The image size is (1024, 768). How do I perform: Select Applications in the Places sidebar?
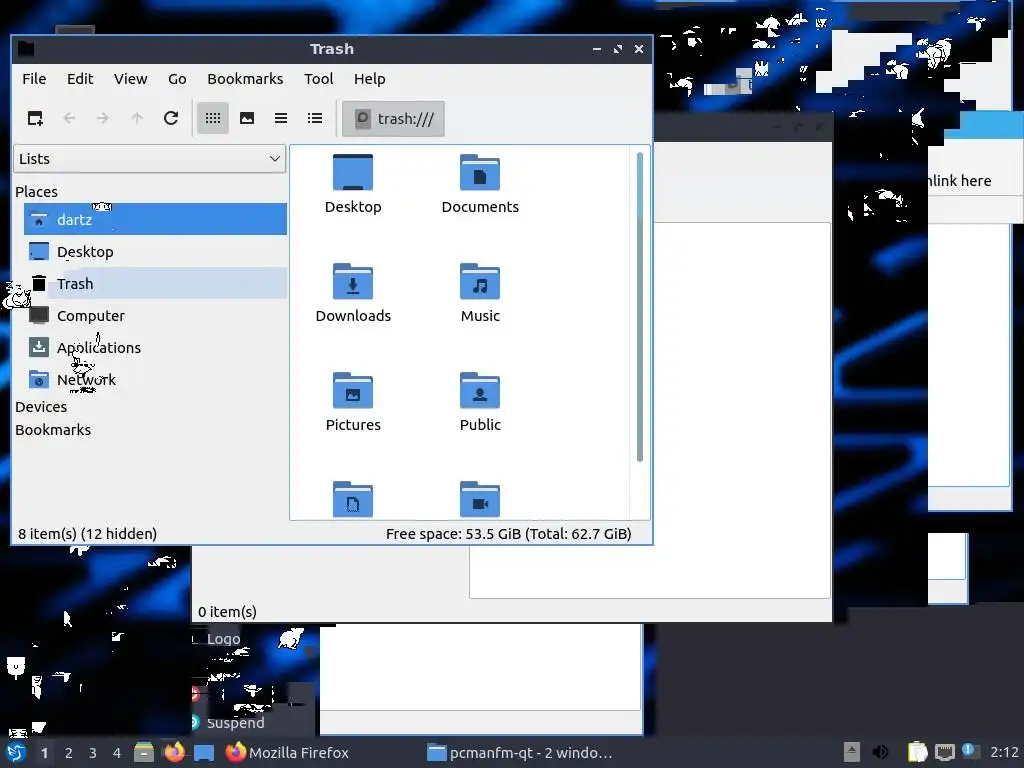click(x=155, y=347)
